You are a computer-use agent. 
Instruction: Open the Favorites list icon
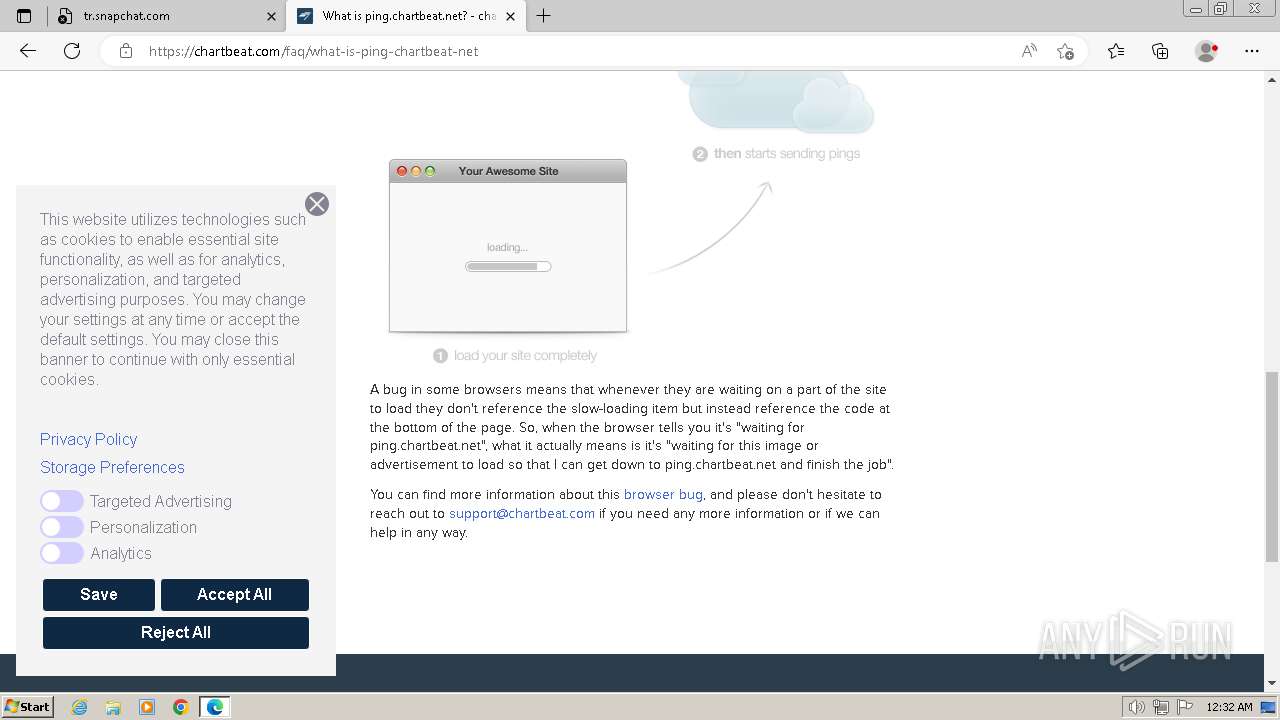[1116, 51]
